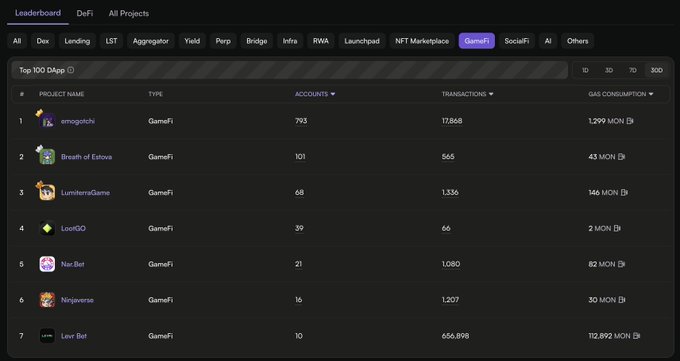This screenshot has width=680, height=361.
Task: Click the 1,299 MON gas value
Action: 606,121
